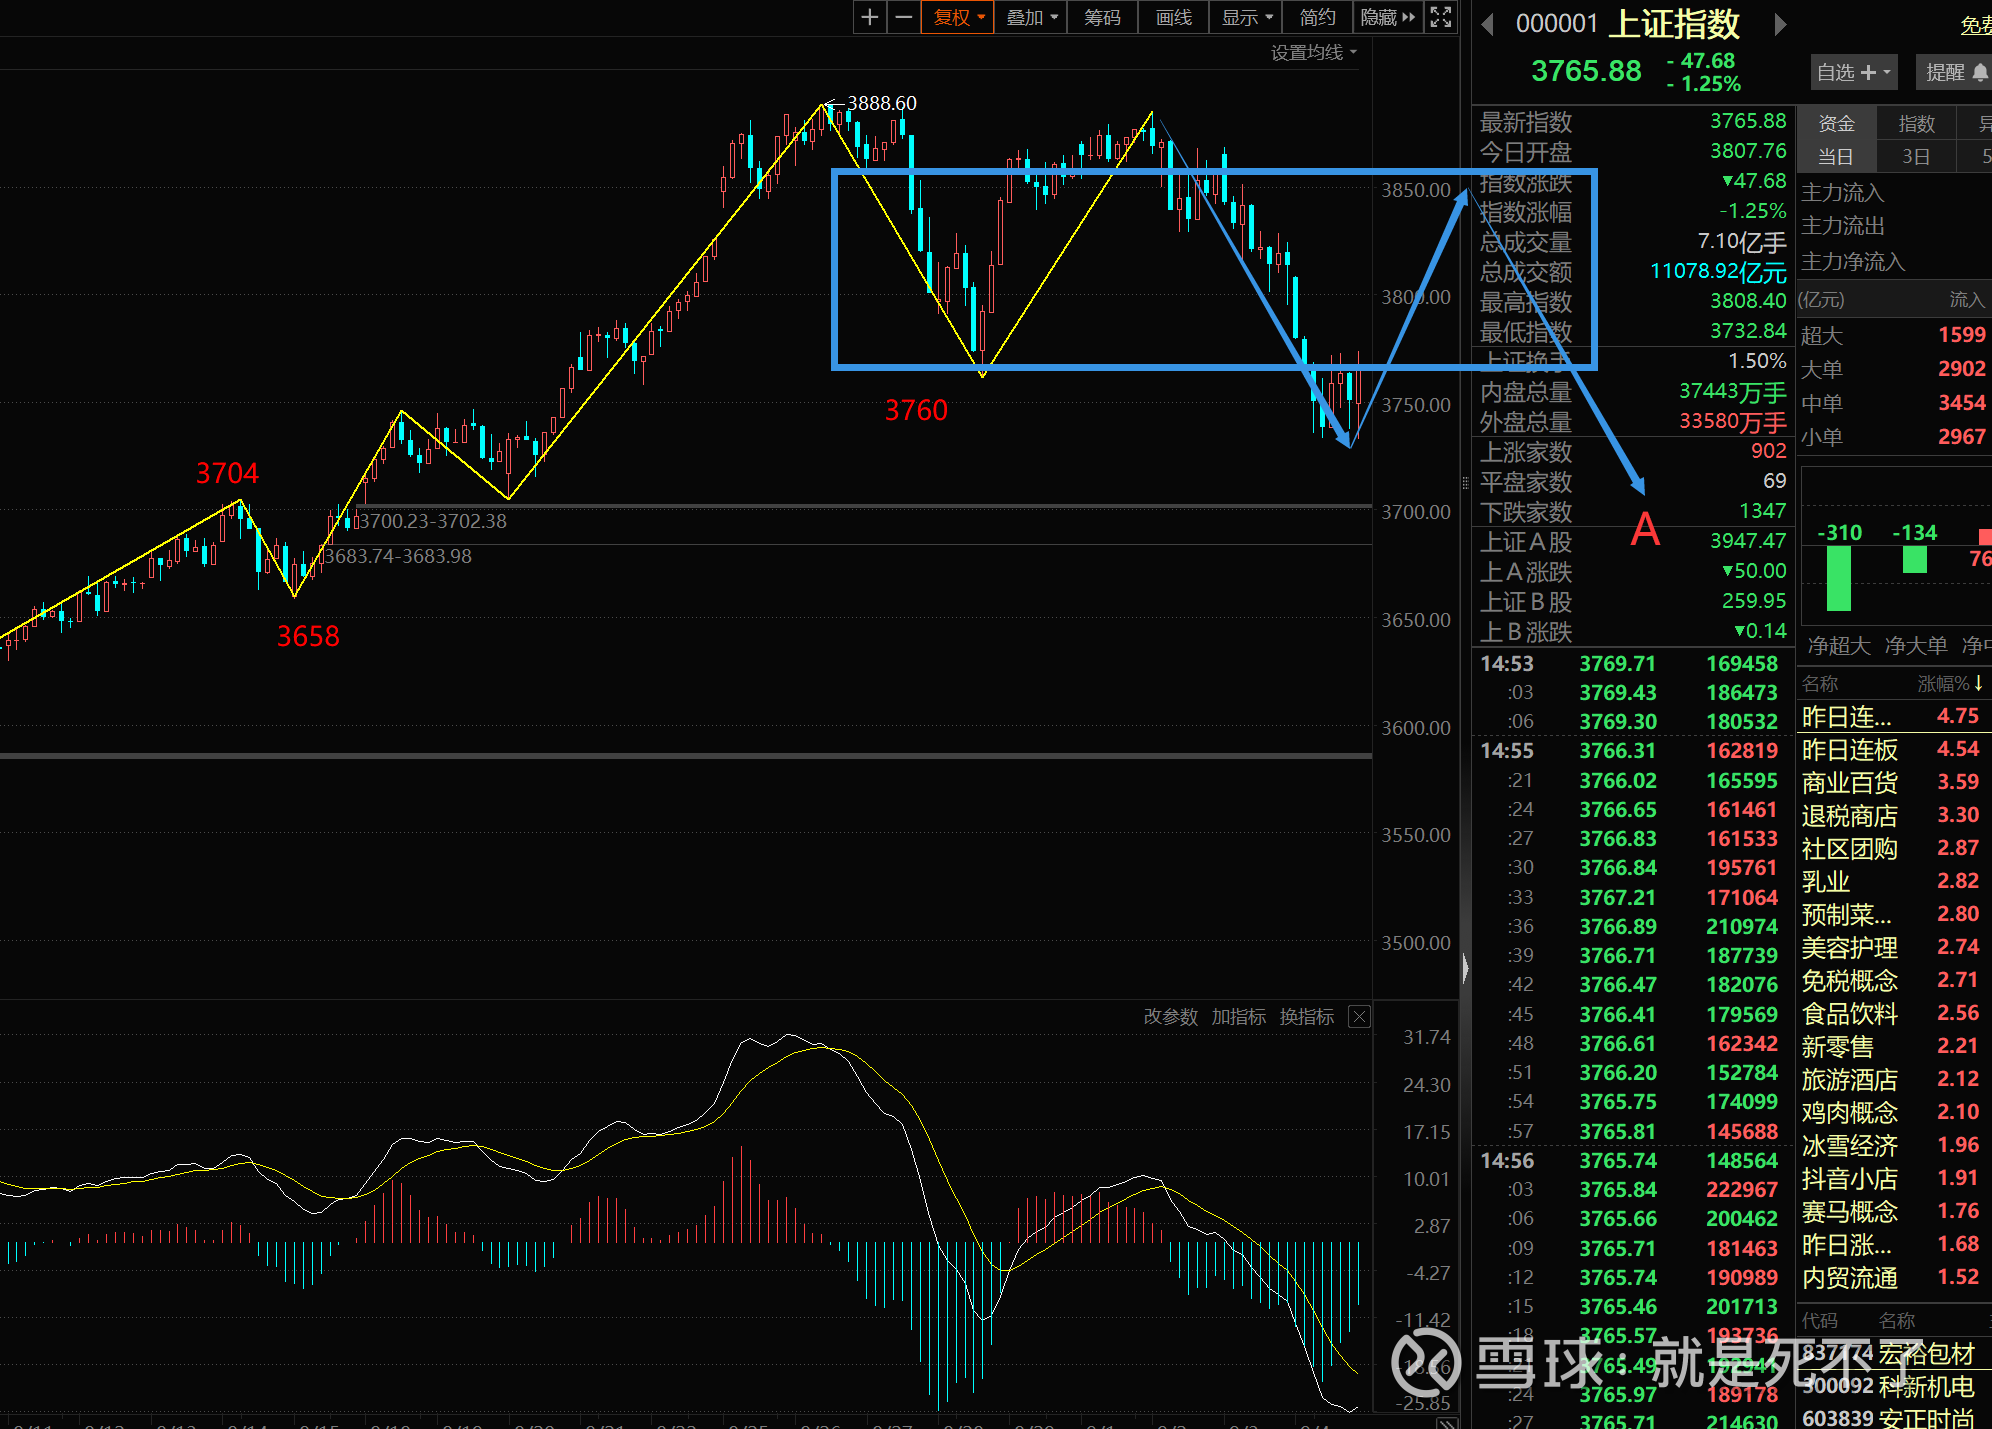Toggle 筹码 chip distribution display
This screenshot has height=1429, width=1992.
[x=1102, y=17]
